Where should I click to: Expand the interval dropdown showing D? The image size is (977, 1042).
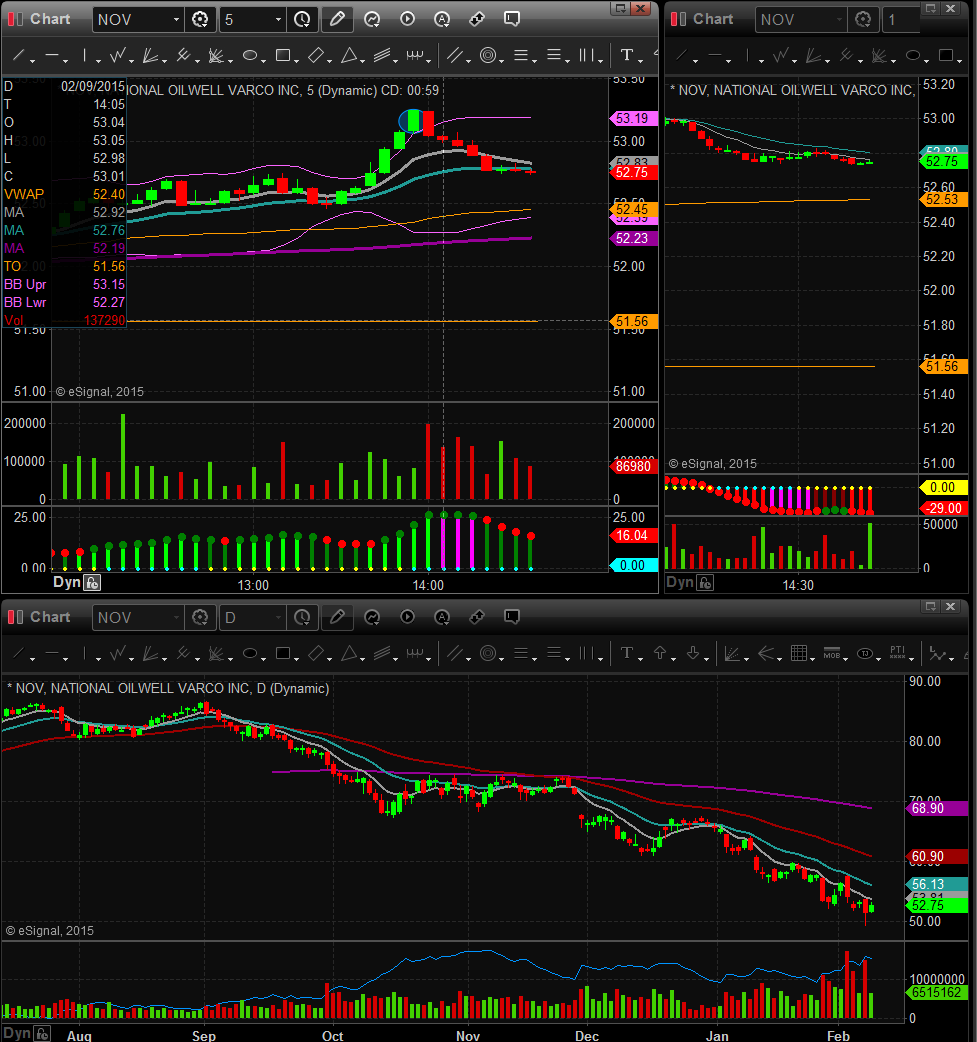(277, 617)
